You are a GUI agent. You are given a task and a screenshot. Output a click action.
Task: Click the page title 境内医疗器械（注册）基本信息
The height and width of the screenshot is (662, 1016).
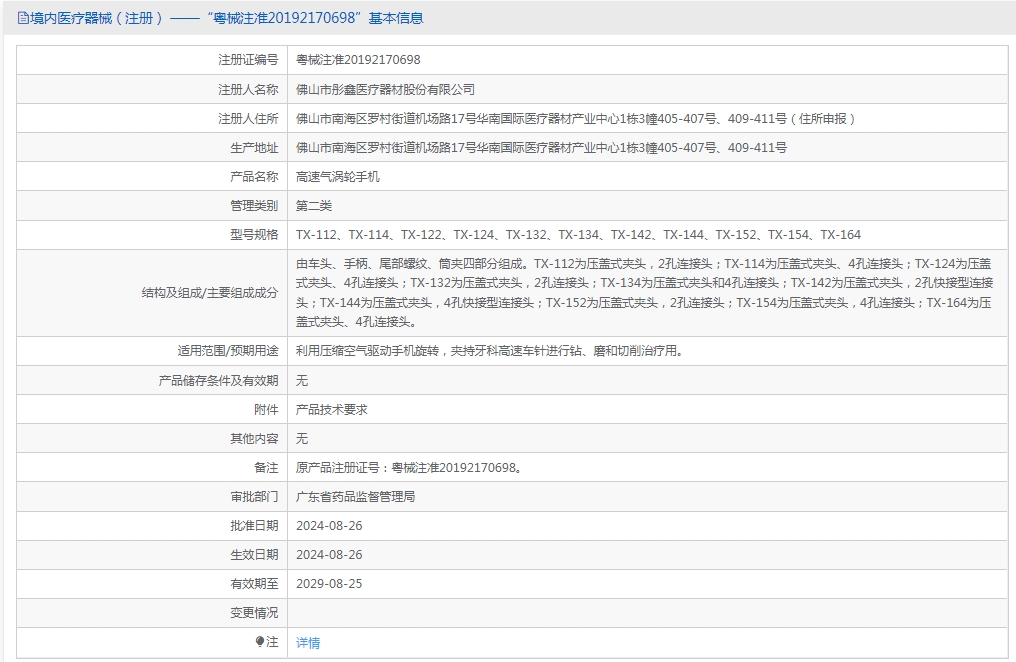(227, 18)
